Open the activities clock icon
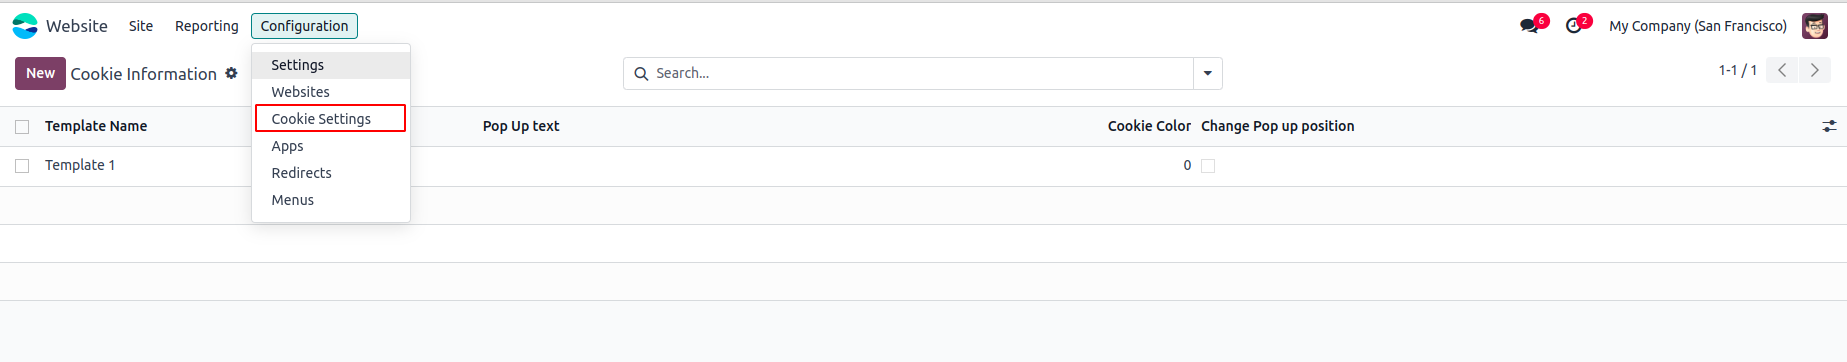 click(x=1574, y=26)
